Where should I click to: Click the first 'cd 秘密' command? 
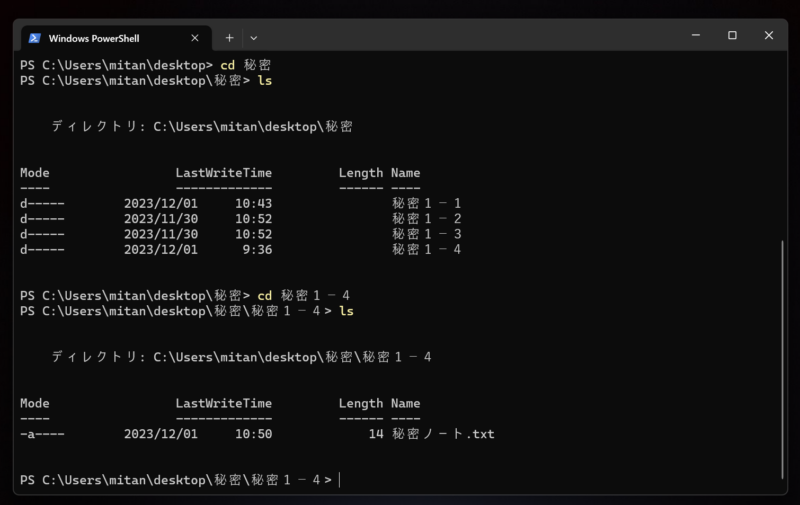coord(245,65)
